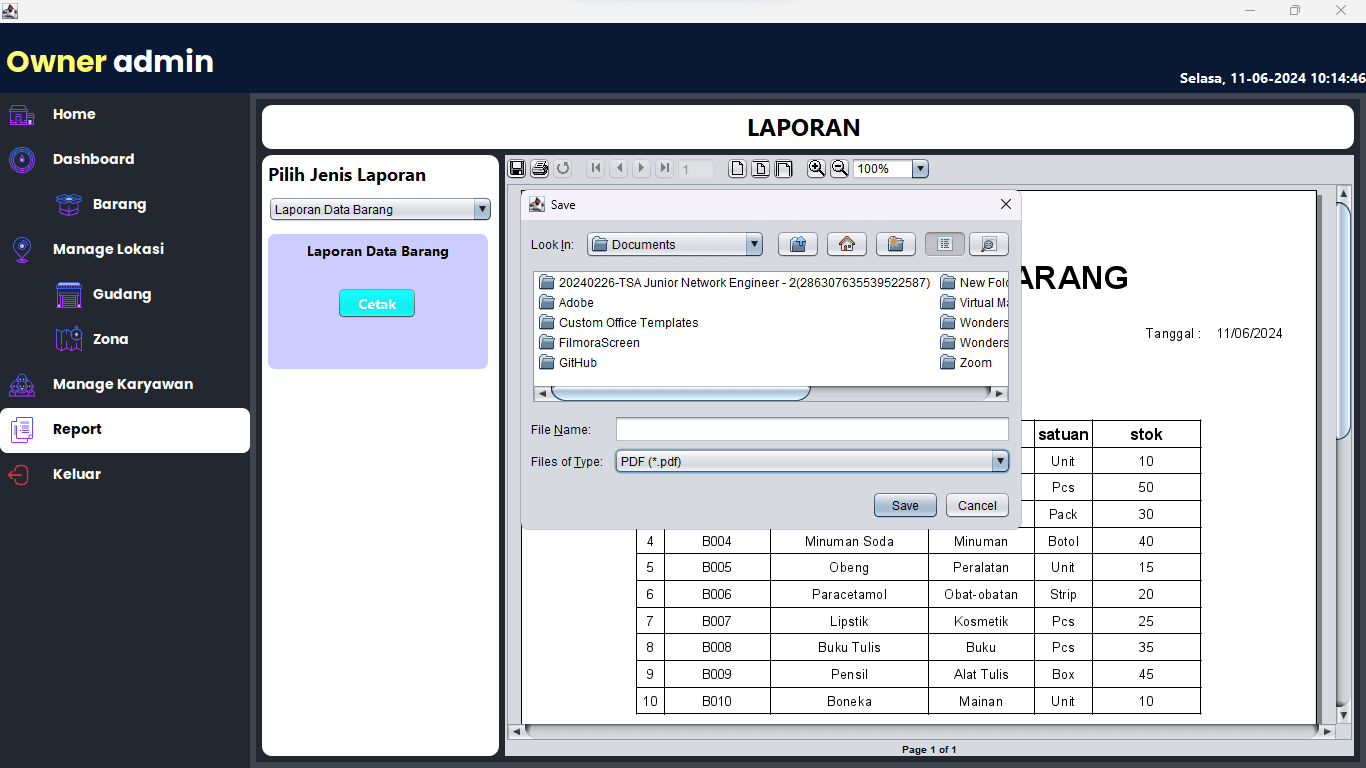1366x768 pixels.
Task: Zoom in on the report preview
Action: tap(816, 169)
